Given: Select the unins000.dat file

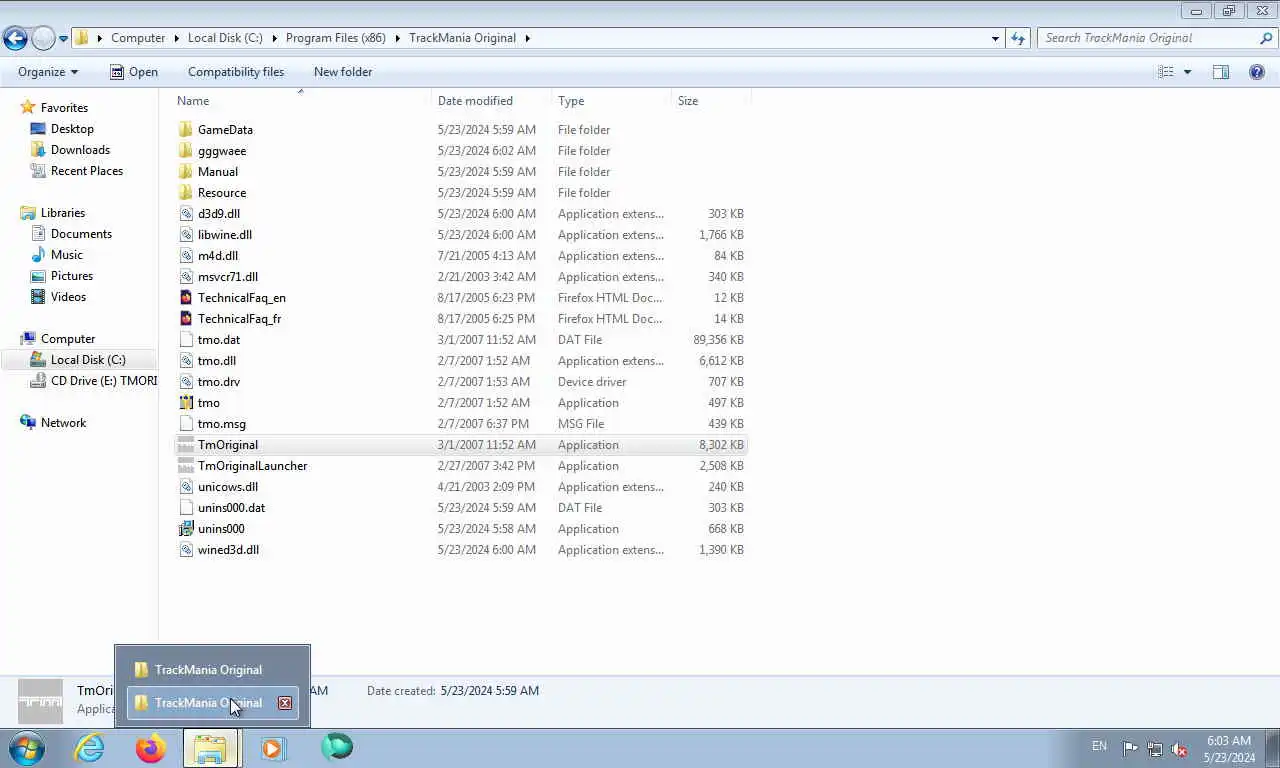Looking at the screenshot, I should point(461,508).
